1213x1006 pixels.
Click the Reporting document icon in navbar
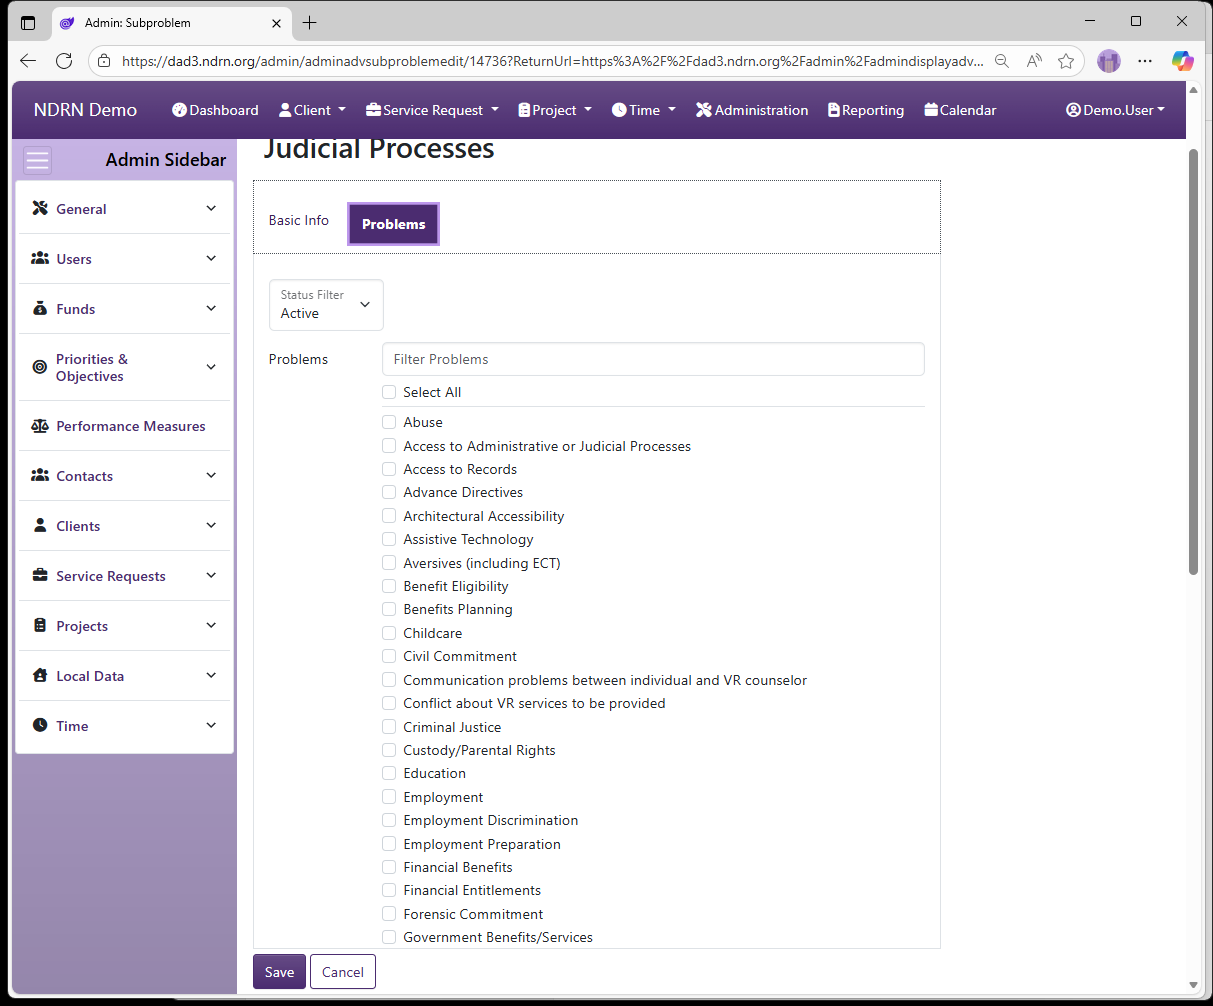834,110
